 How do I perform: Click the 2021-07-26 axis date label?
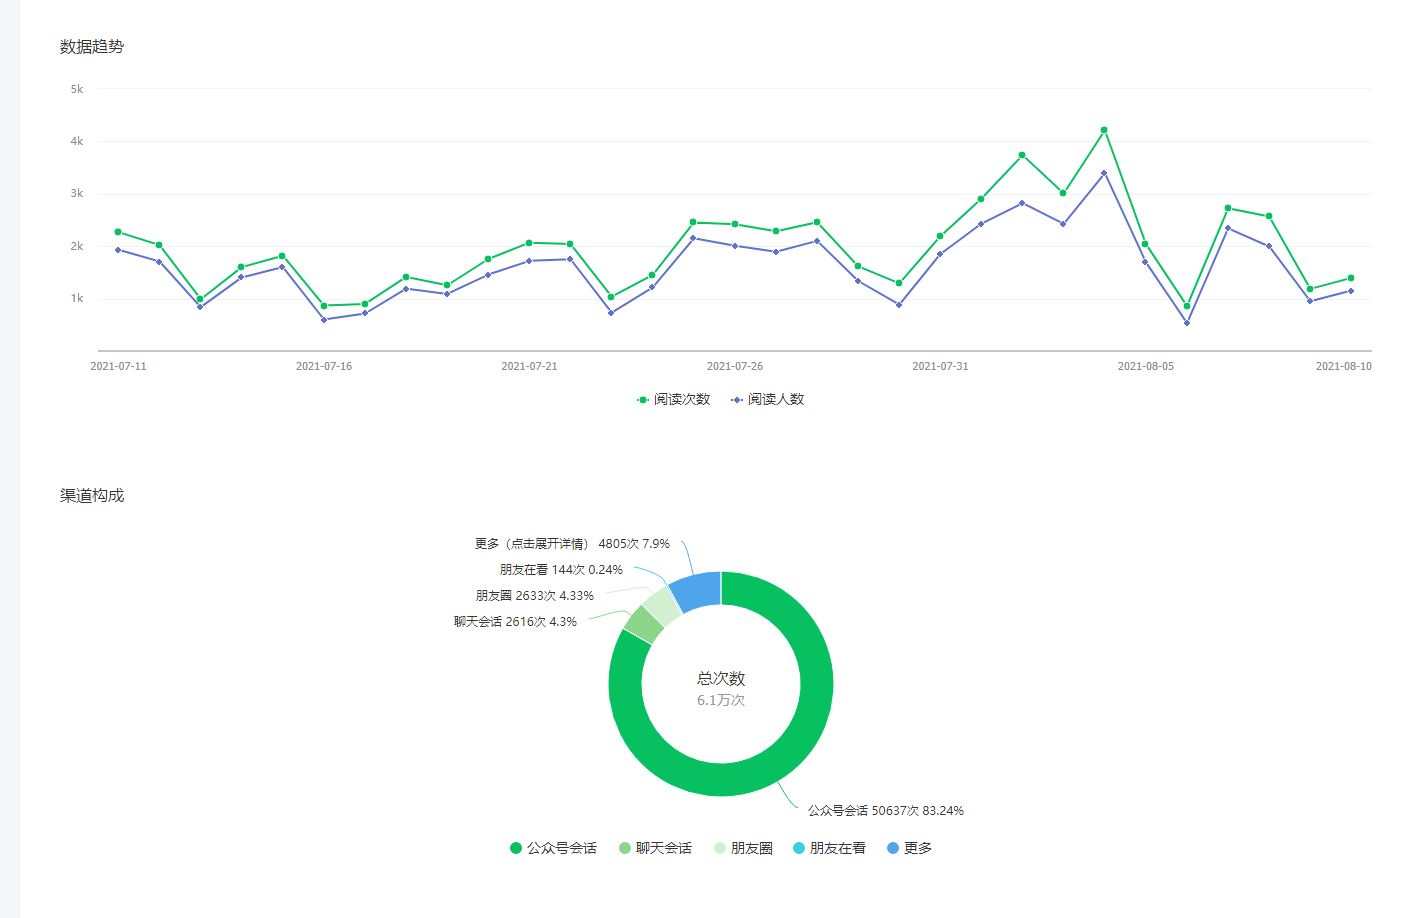735,366
